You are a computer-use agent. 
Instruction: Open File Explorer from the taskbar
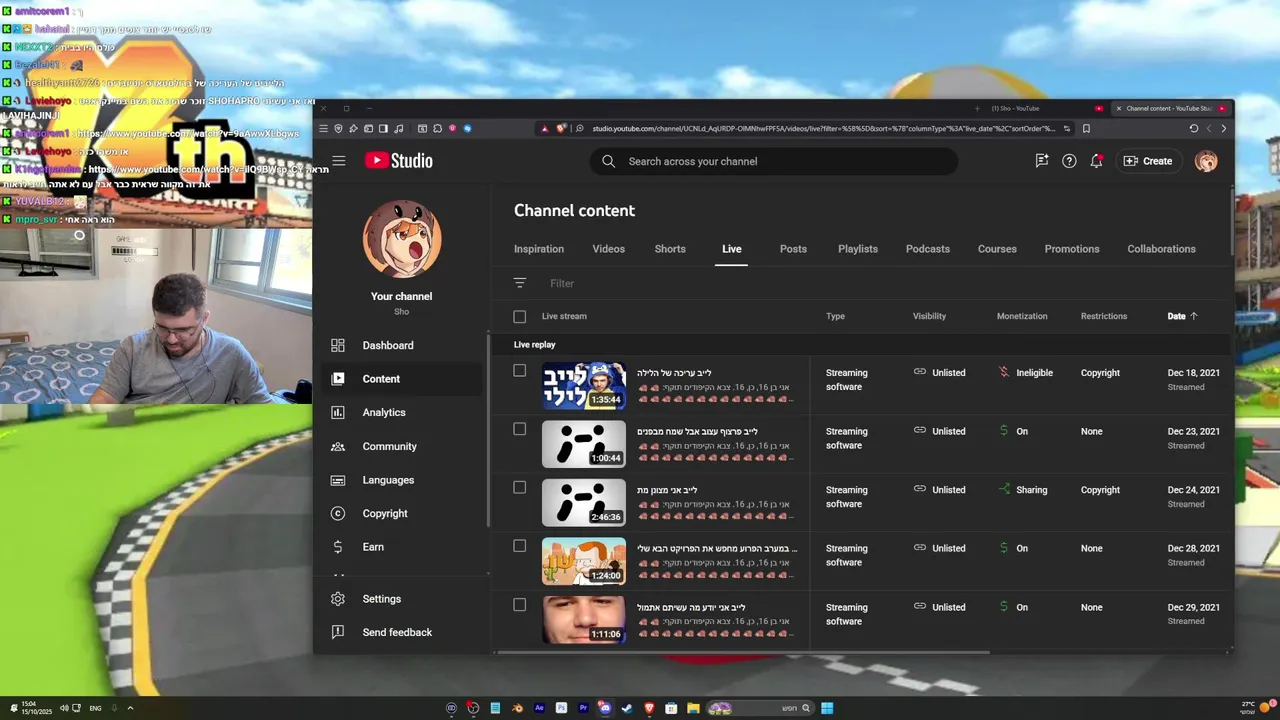[693, 708]
